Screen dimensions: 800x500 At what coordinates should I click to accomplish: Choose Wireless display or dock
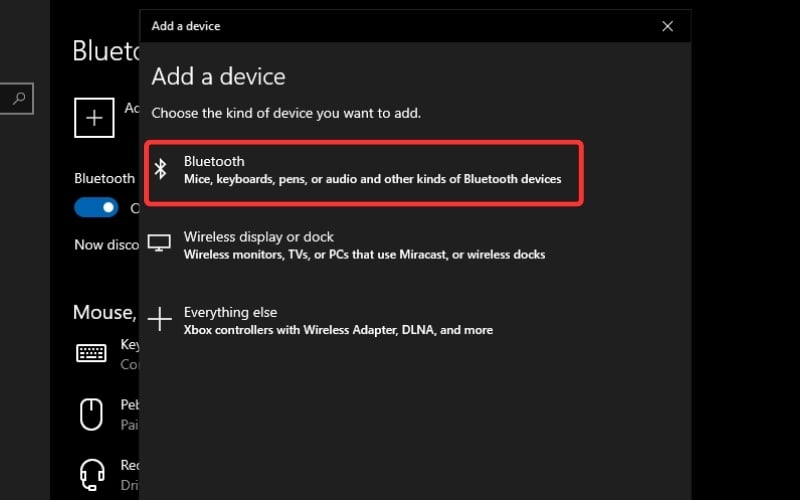(x=258, y=237)
